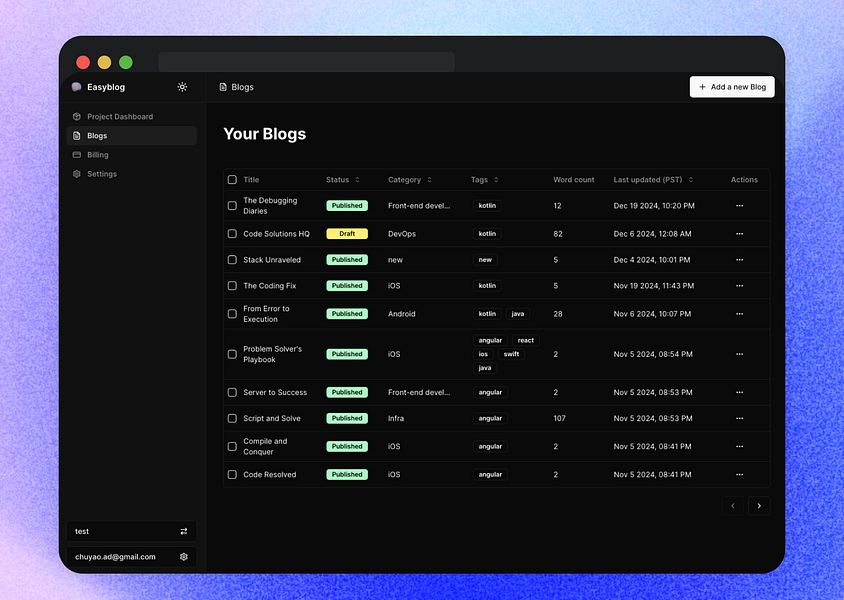Click the Draft status badge

pyautogui.click(x=347, y=234)
